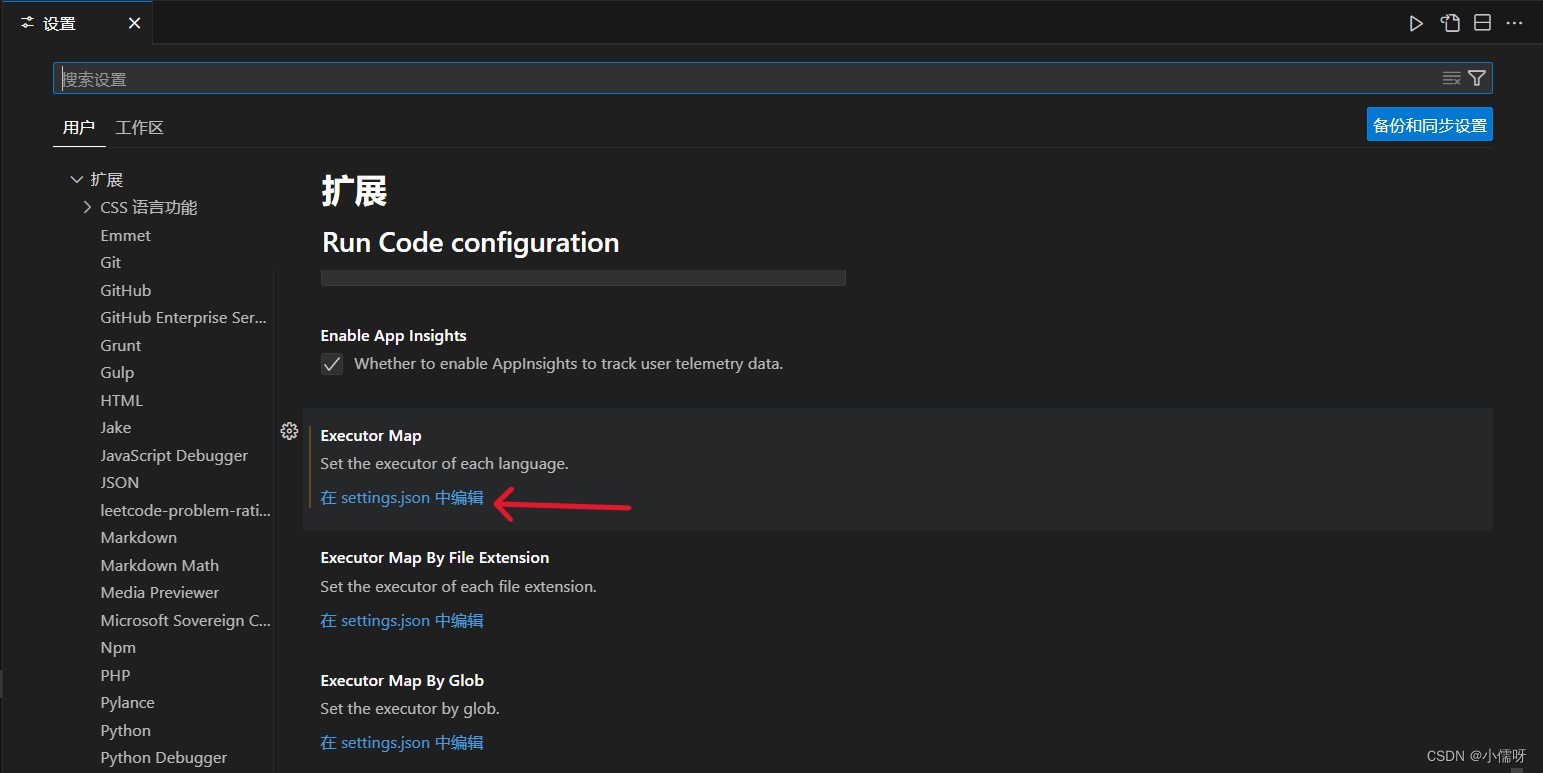1543x773 pixels.
Task: Click the Run or Debug play icon
Action: click(1416, 22)
